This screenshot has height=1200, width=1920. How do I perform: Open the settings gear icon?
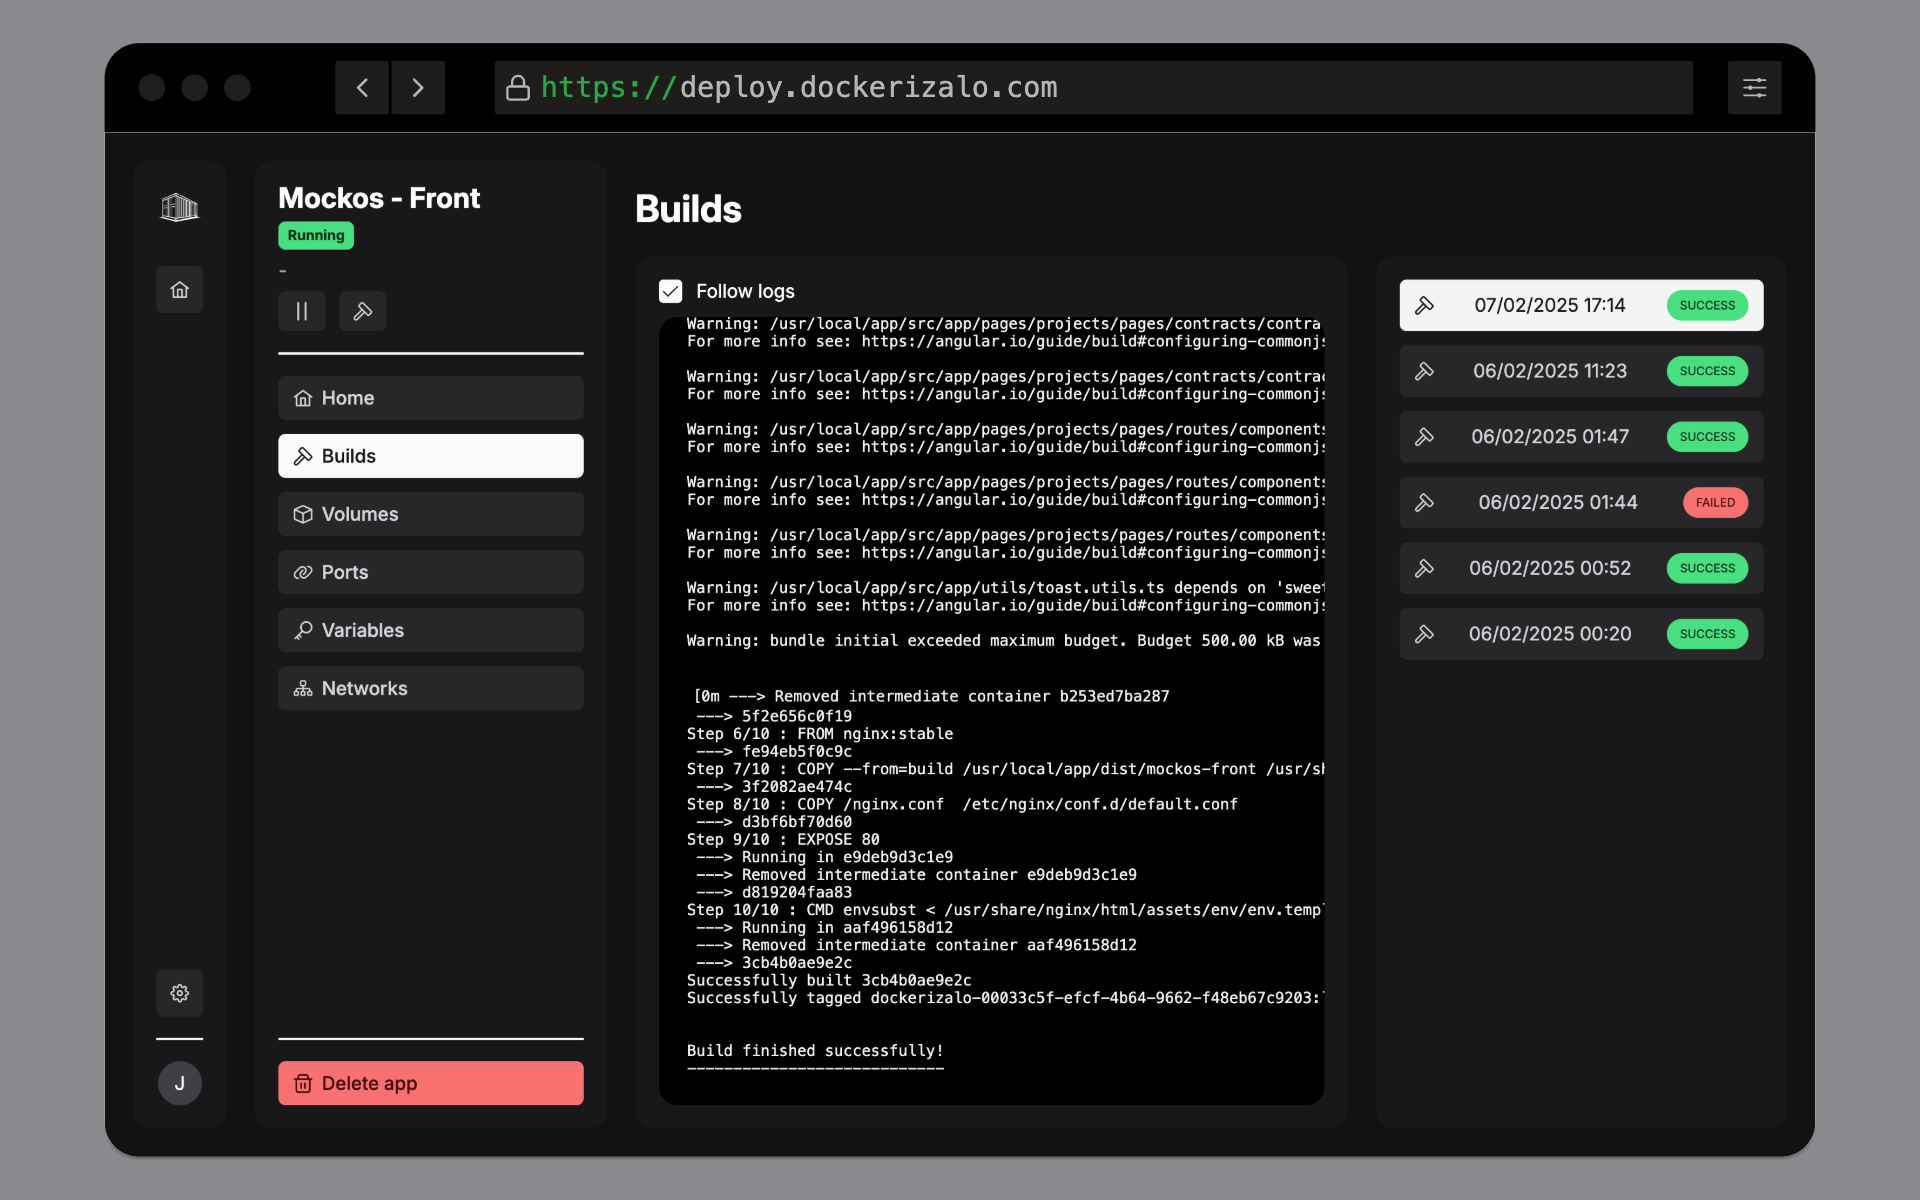pyautogui.click(x=180, y=993)
